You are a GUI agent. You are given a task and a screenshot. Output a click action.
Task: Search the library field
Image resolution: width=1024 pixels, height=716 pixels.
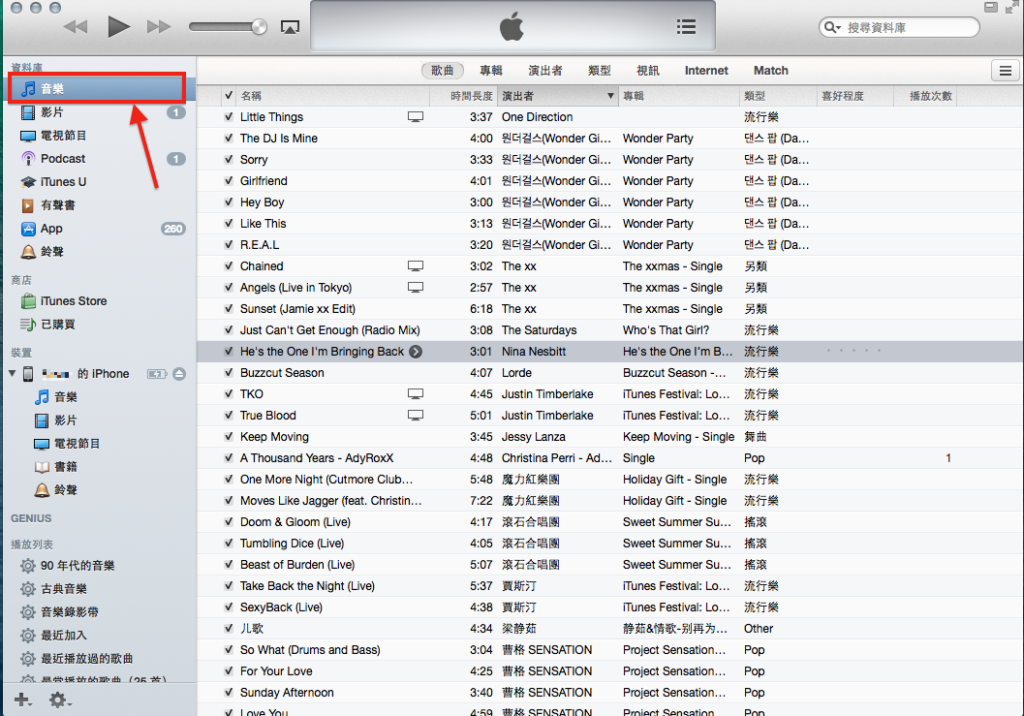click(x=899, y=27)
